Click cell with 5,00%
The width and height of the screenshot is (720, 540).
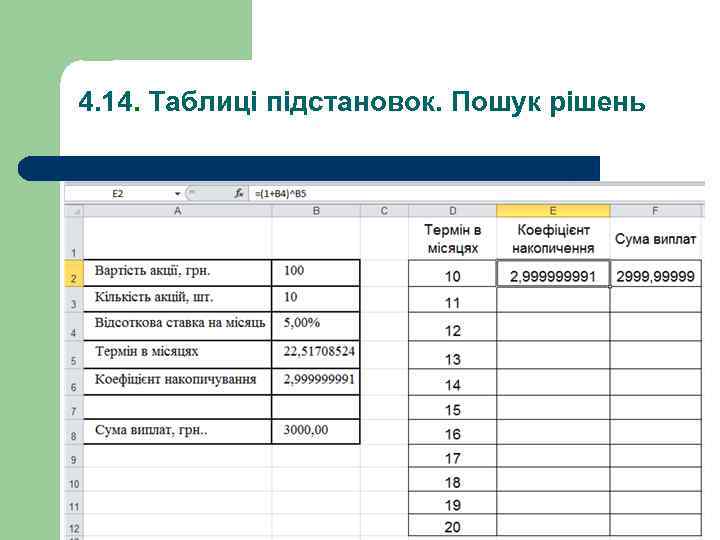[x=316, y=326]
